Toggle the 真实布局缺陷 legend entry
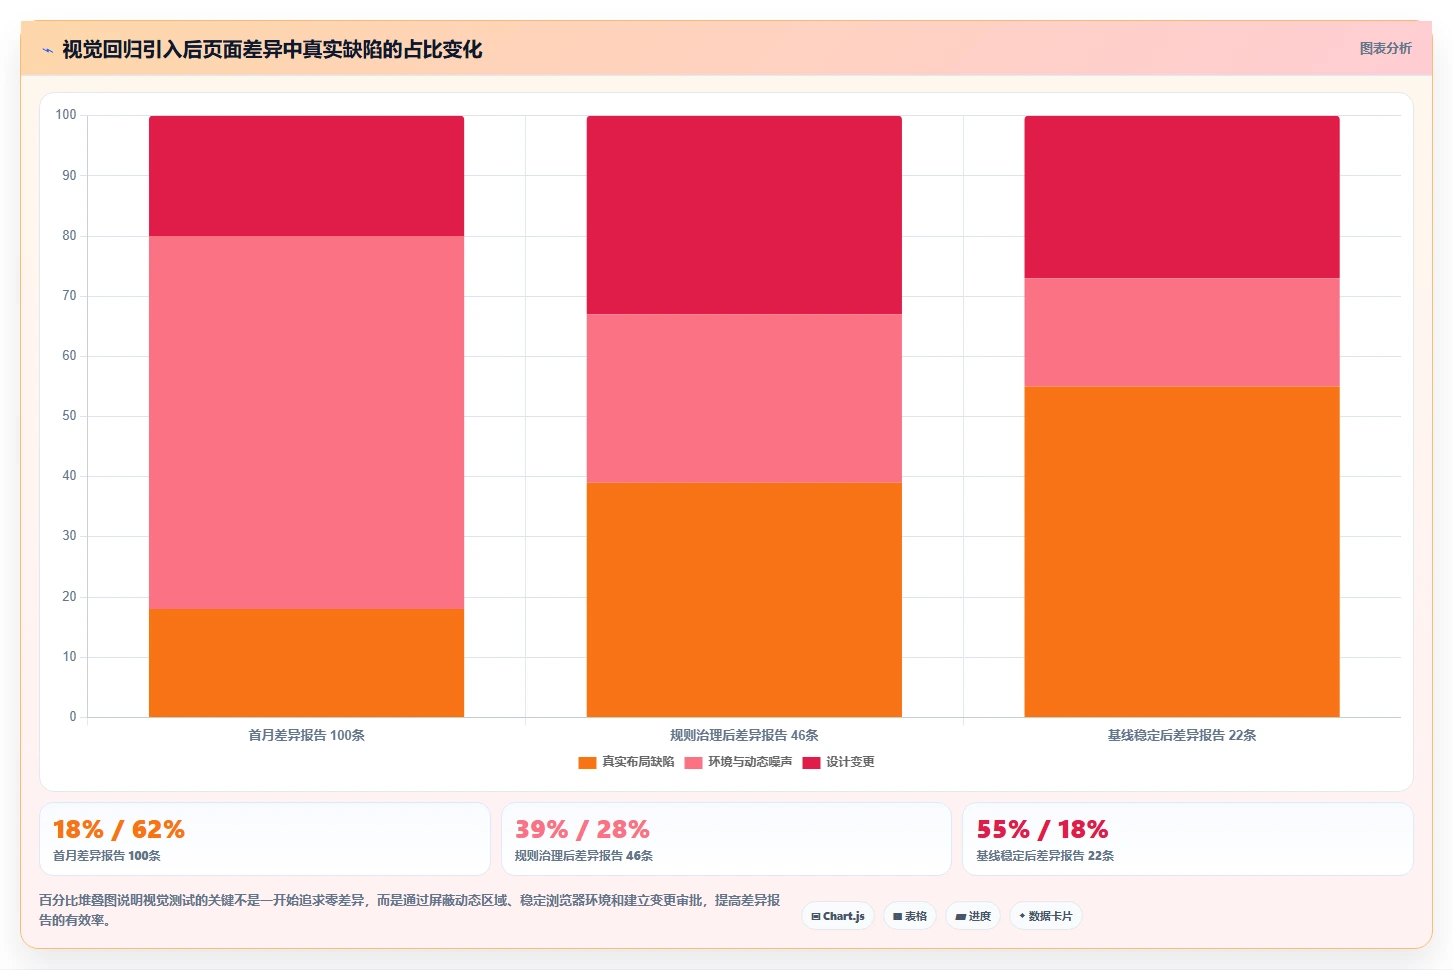 626,762
